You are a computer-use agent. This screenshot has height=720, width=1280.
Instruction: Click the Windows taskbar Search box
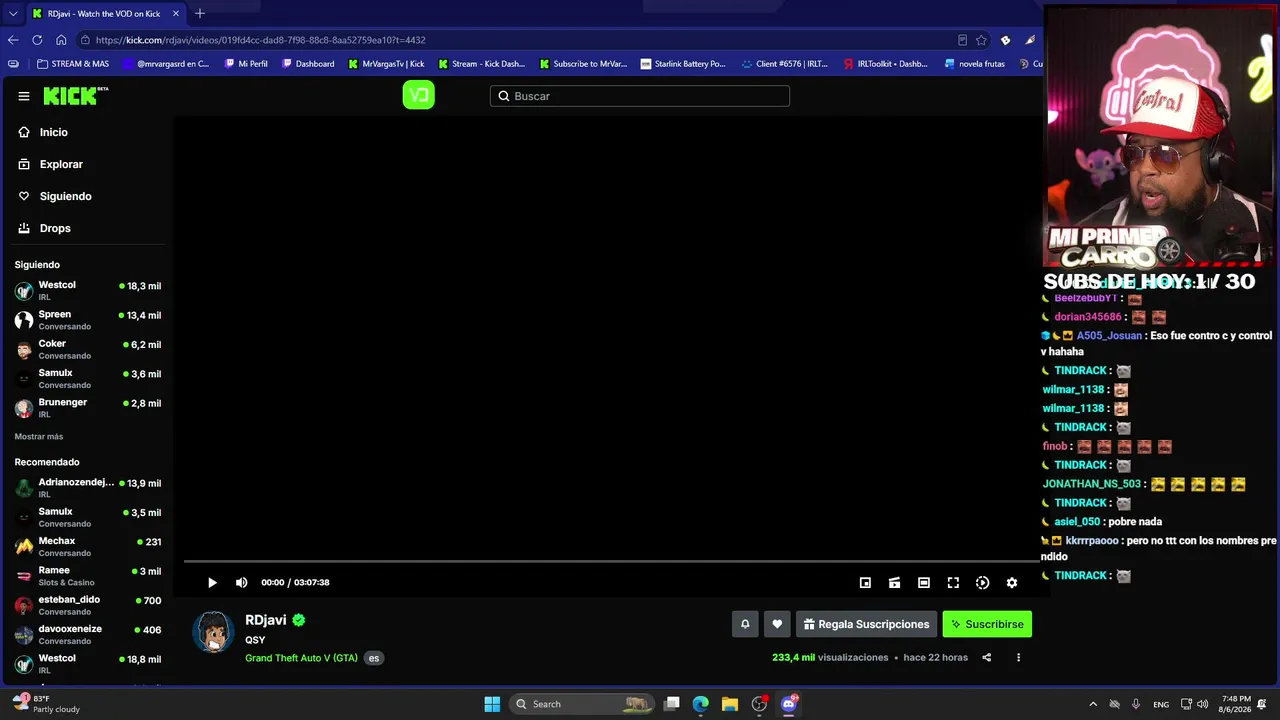coord(581,704)
